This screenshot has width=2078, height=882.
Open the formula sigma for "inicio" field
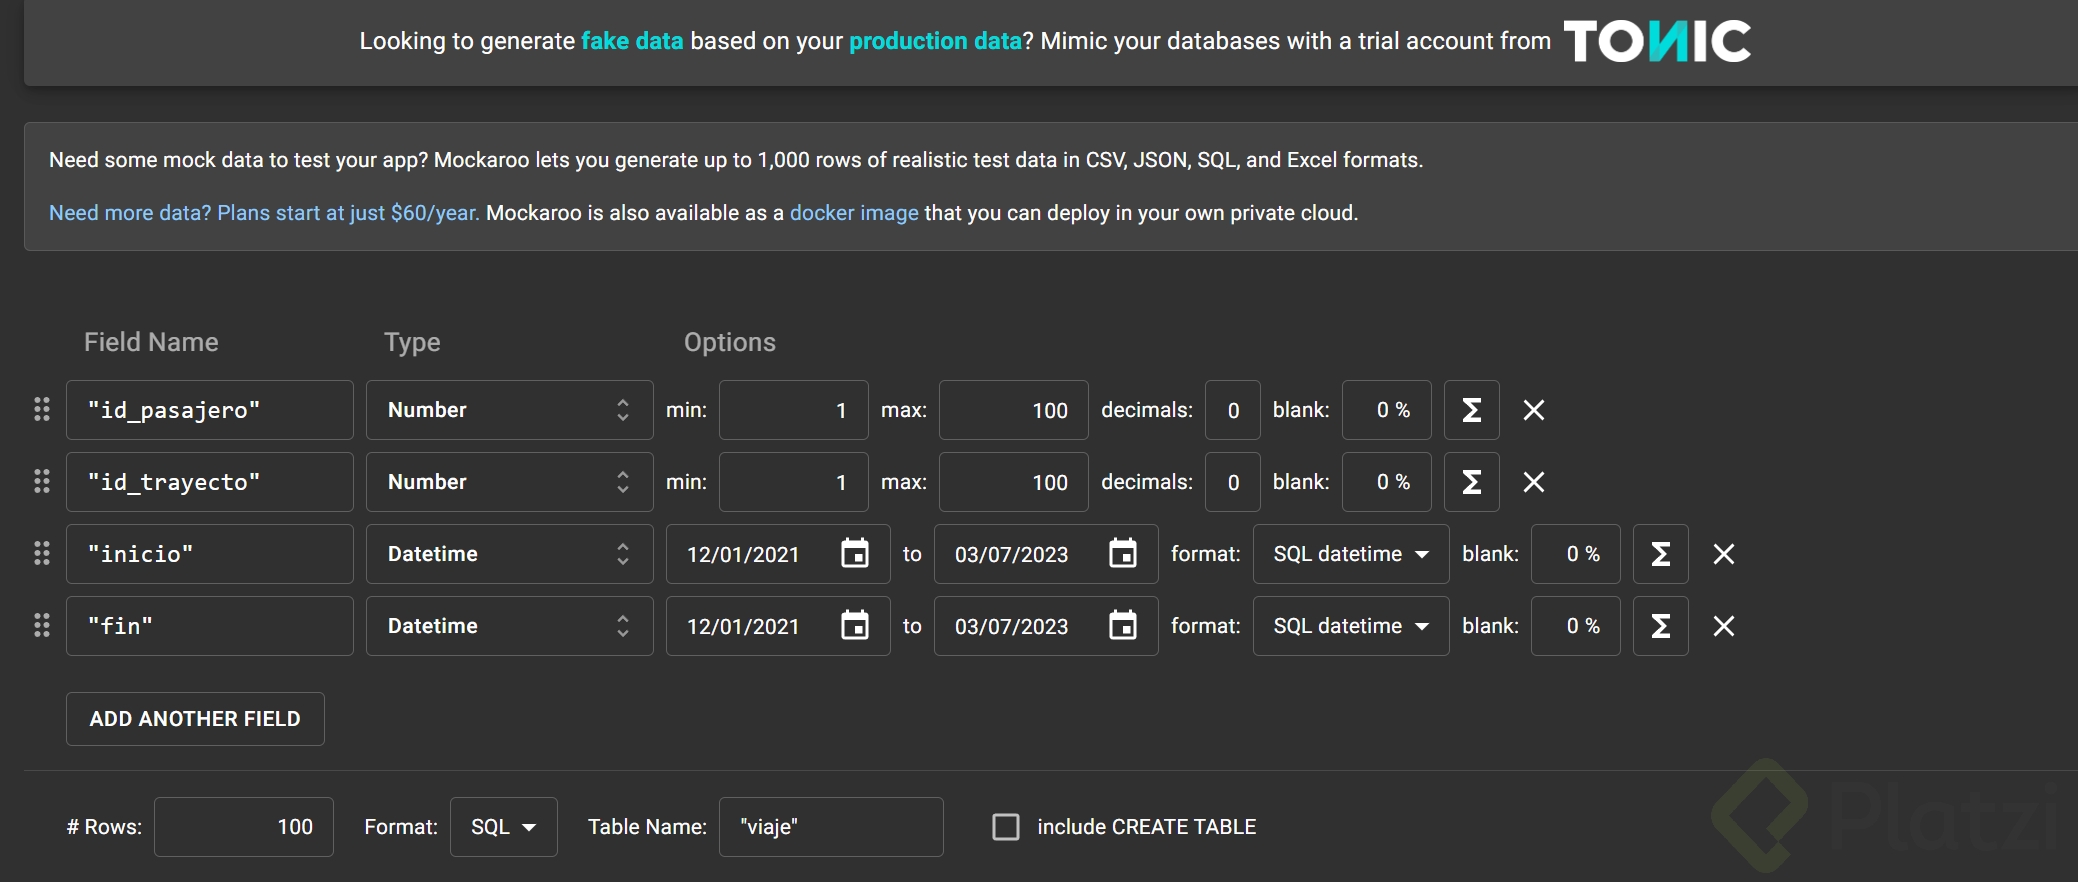[x=1660, y=554]
